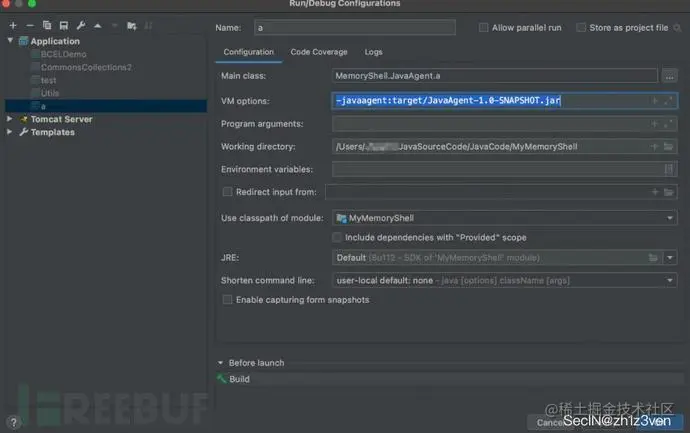The image size is (690, 433).
Task: Browse Redirect input file folder icon
Action: click(668, 192)
